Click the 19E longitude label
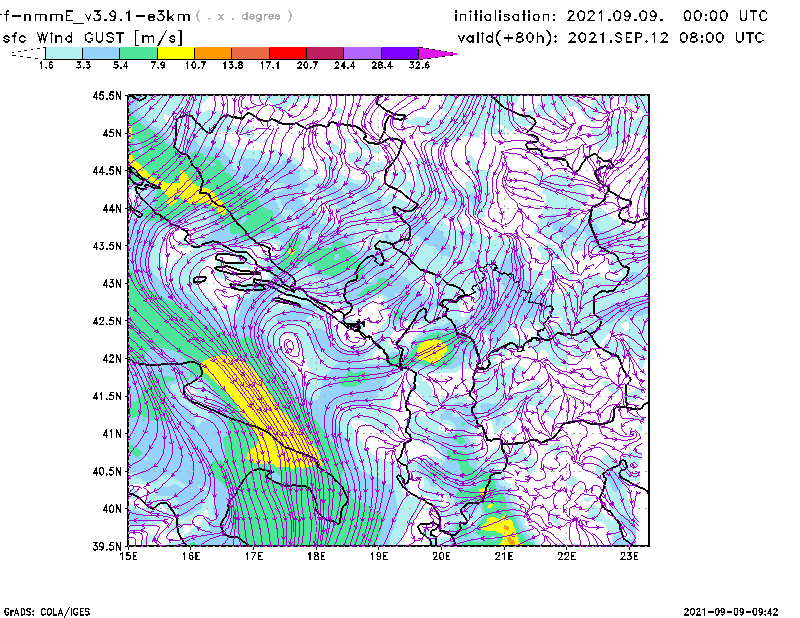The width and height of the screenshot is (800, 618). [x=379, y=556]
